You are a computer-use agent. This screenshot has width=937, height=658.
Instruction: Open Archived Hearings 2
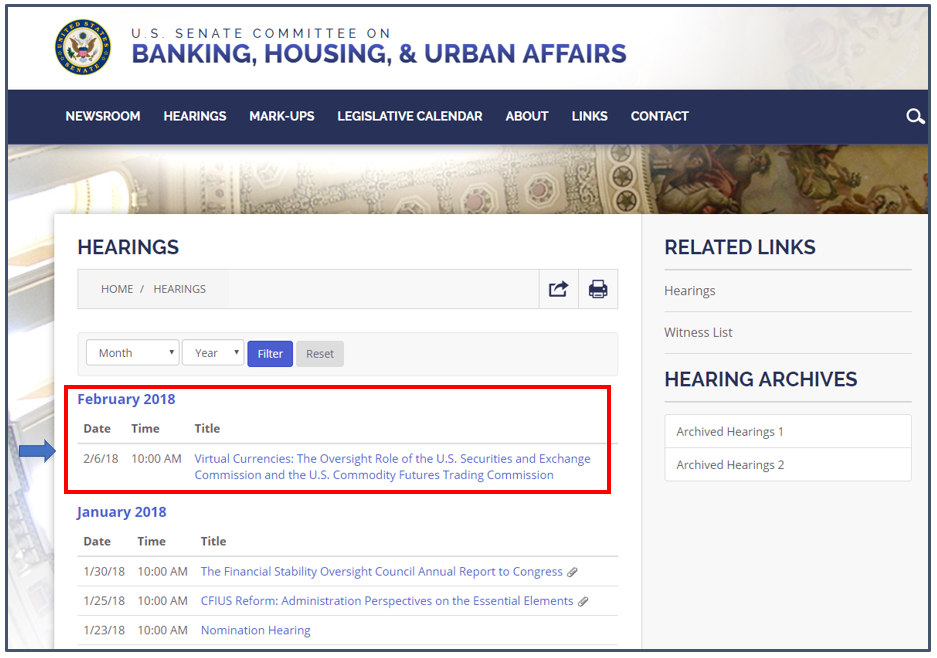pos(788,464)
